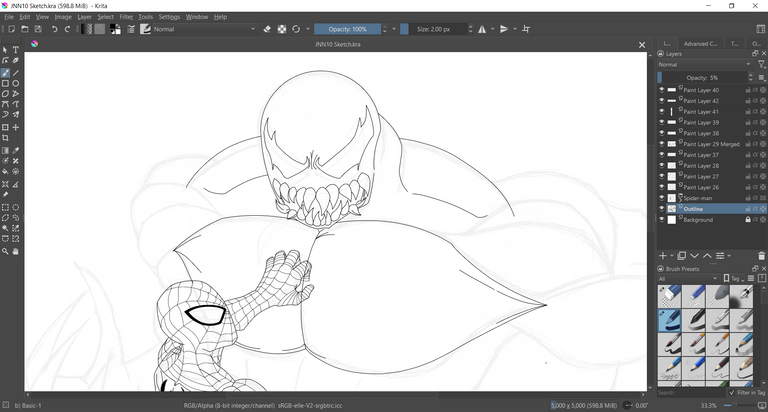This screenshot has width=768, height=412.
Task: Select the Zoom tool in toolbox
Action: tap(5, 251)
